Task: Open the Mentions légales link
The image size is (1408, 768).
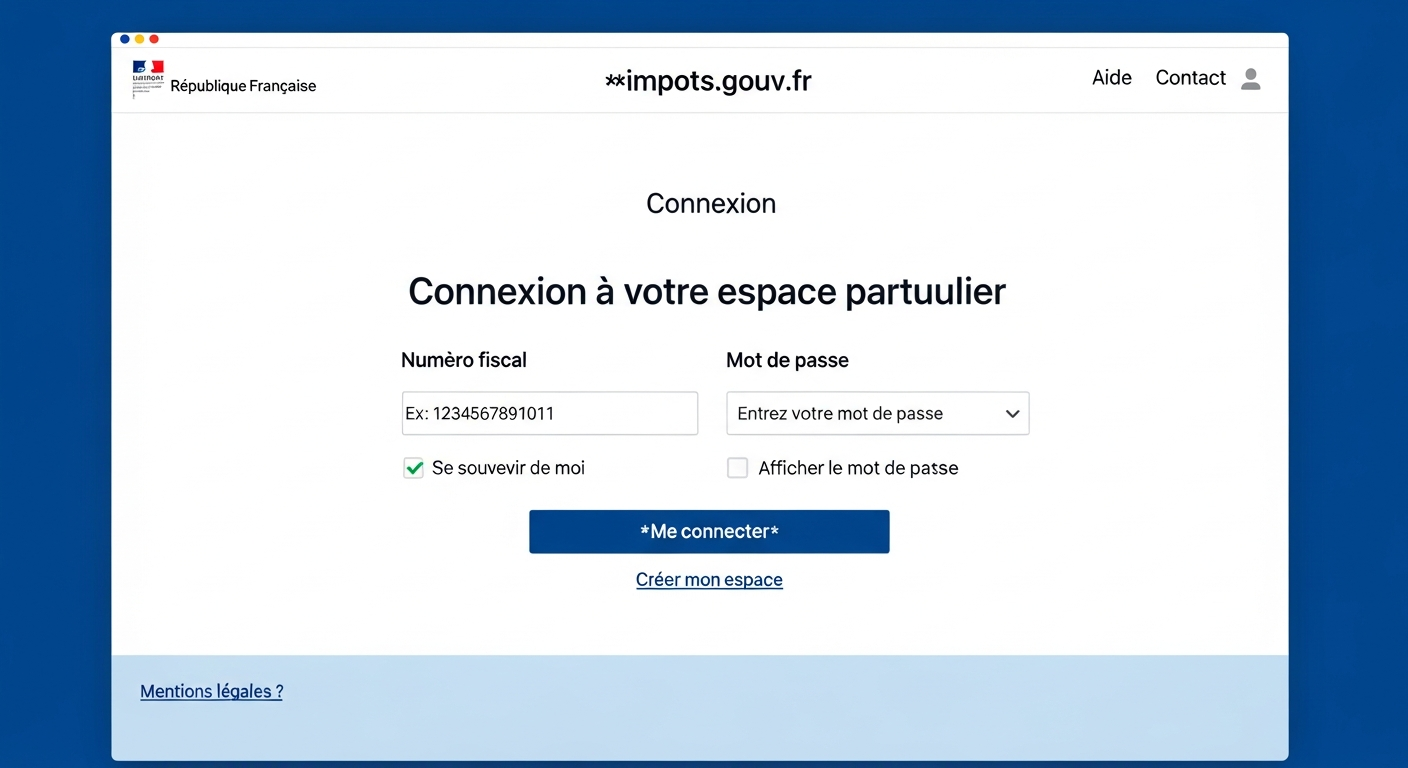Action: (211, 691)
